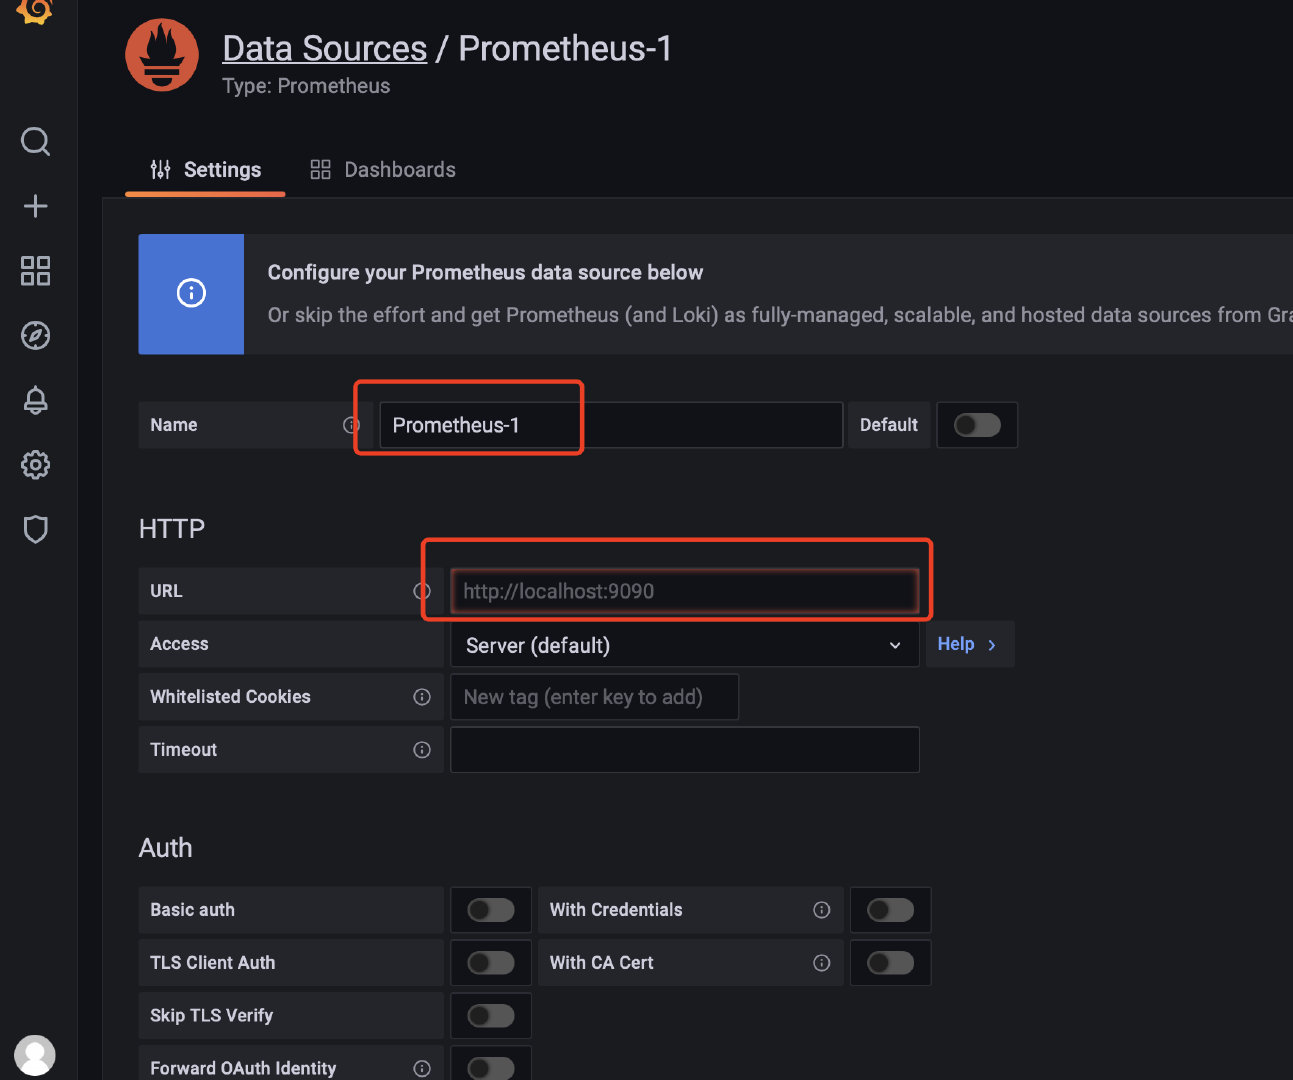This screenshot has height=1080, width=1293.
Task: Open the Access method dropdown
Action: [x=684, y=645]
